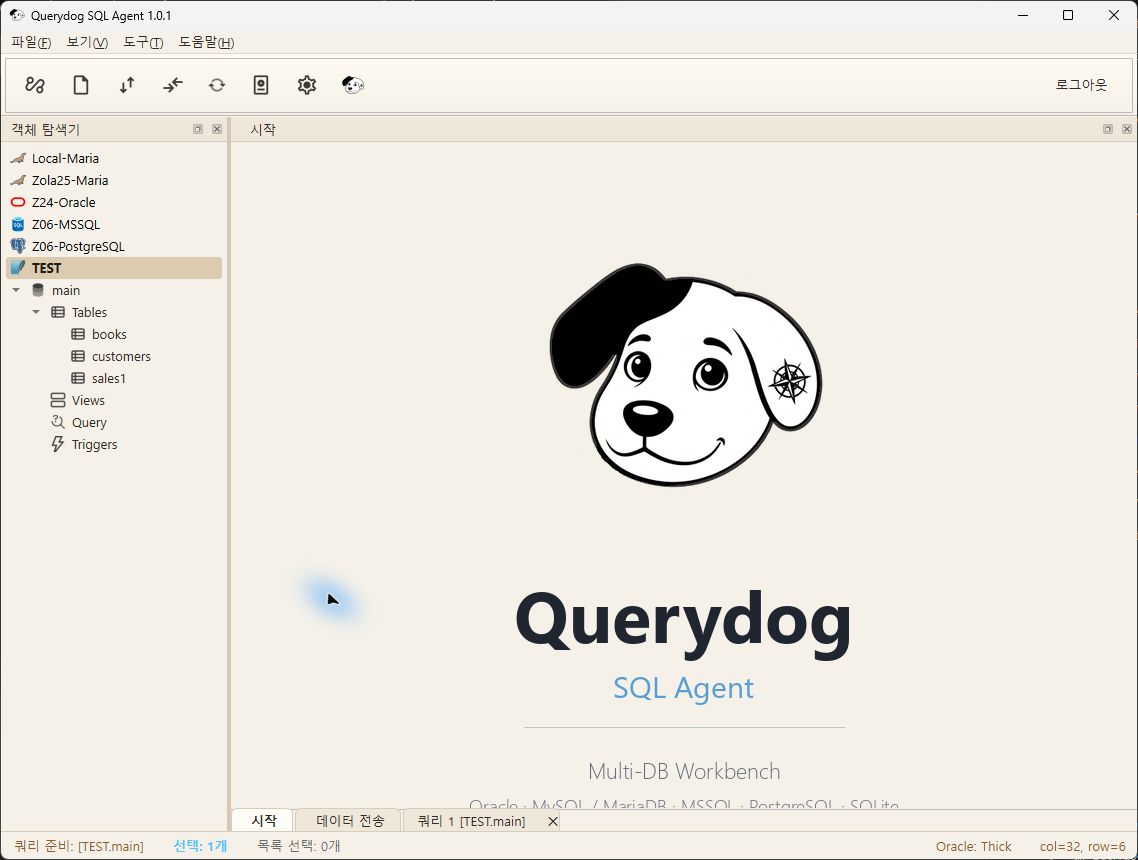Screen dimensions: 1138x860
Task: Click the 로그아웃 button
Action: (x=1081, y=85)
